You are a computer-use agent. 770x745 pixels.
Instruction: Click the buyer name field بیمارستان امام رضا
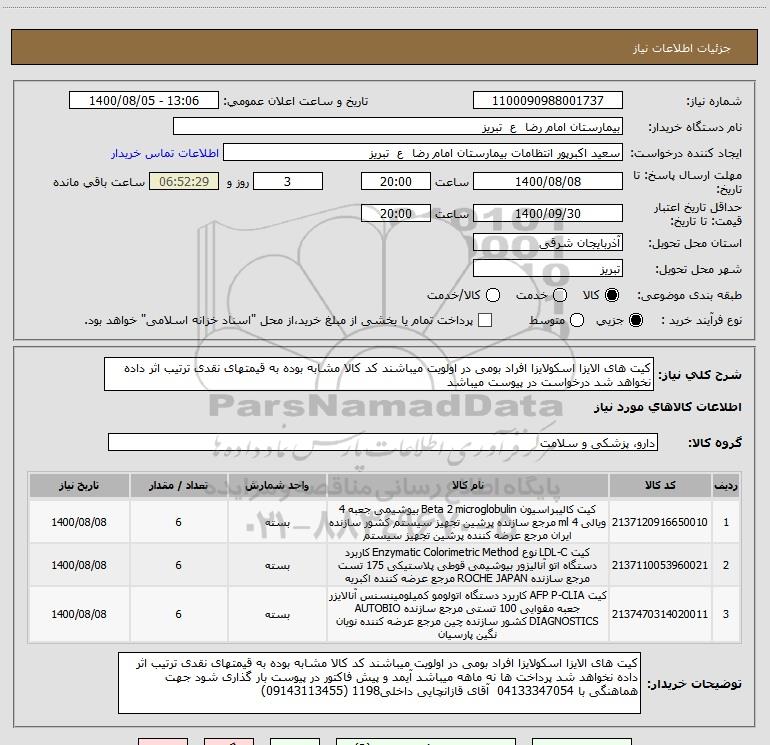[398, 127]
